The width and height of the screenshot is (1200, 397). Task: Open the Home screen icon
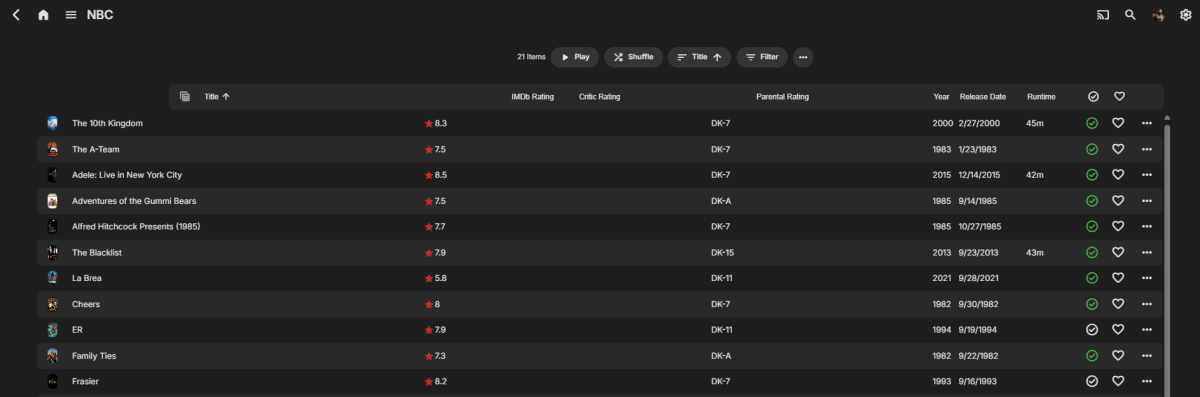coord(43,15)
